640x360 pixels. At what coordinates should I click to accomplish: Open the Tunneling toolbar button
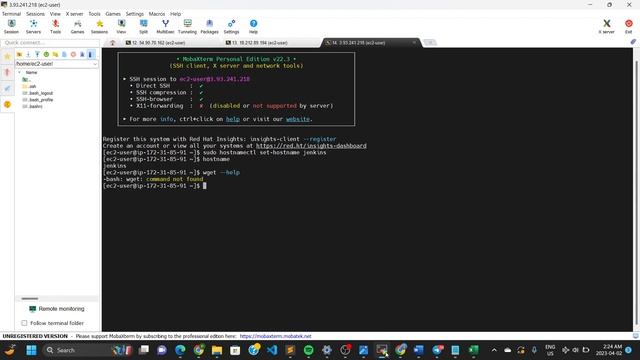click(x=187, y=27)
